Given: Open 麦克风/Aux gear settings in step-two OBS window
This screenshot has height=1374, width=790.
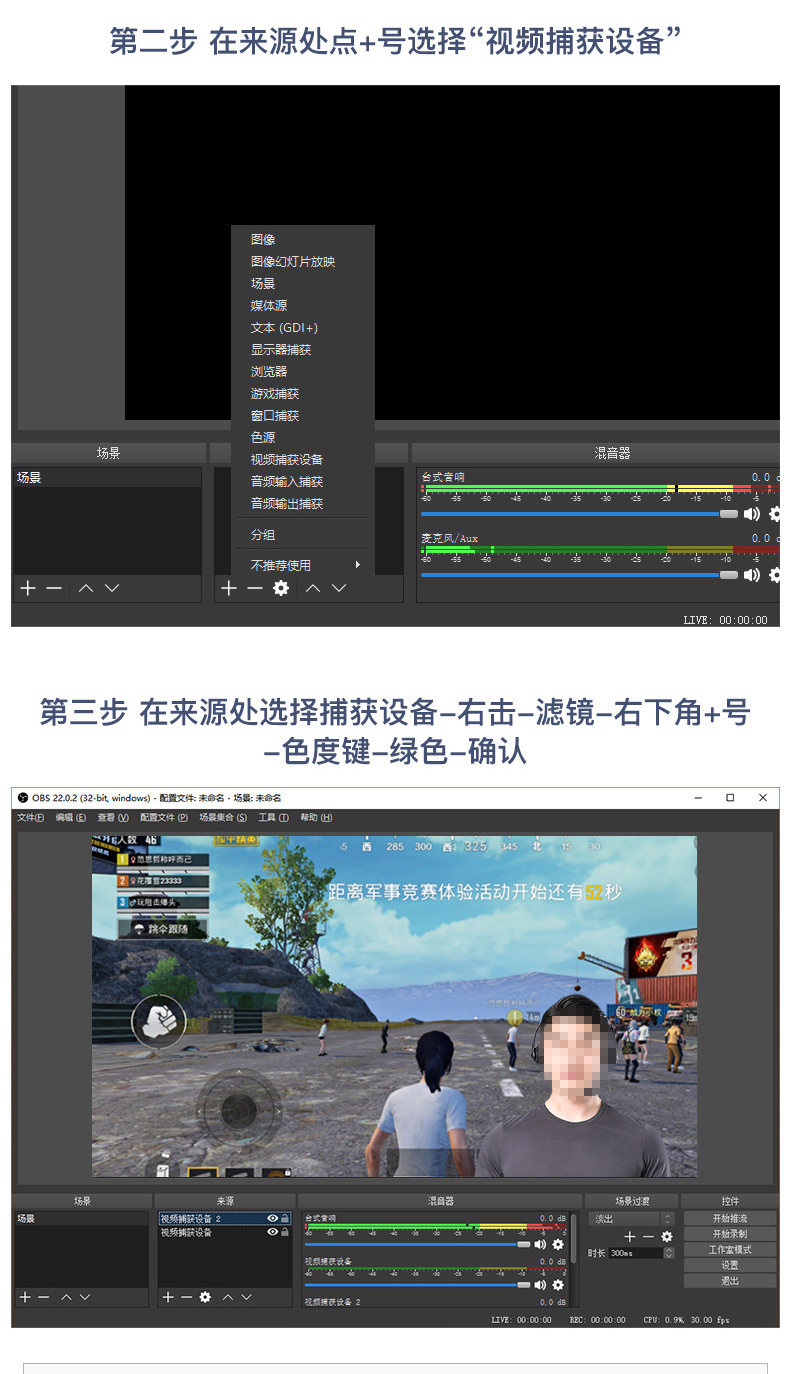Looking at the screenshot, I should coord(775,575).
